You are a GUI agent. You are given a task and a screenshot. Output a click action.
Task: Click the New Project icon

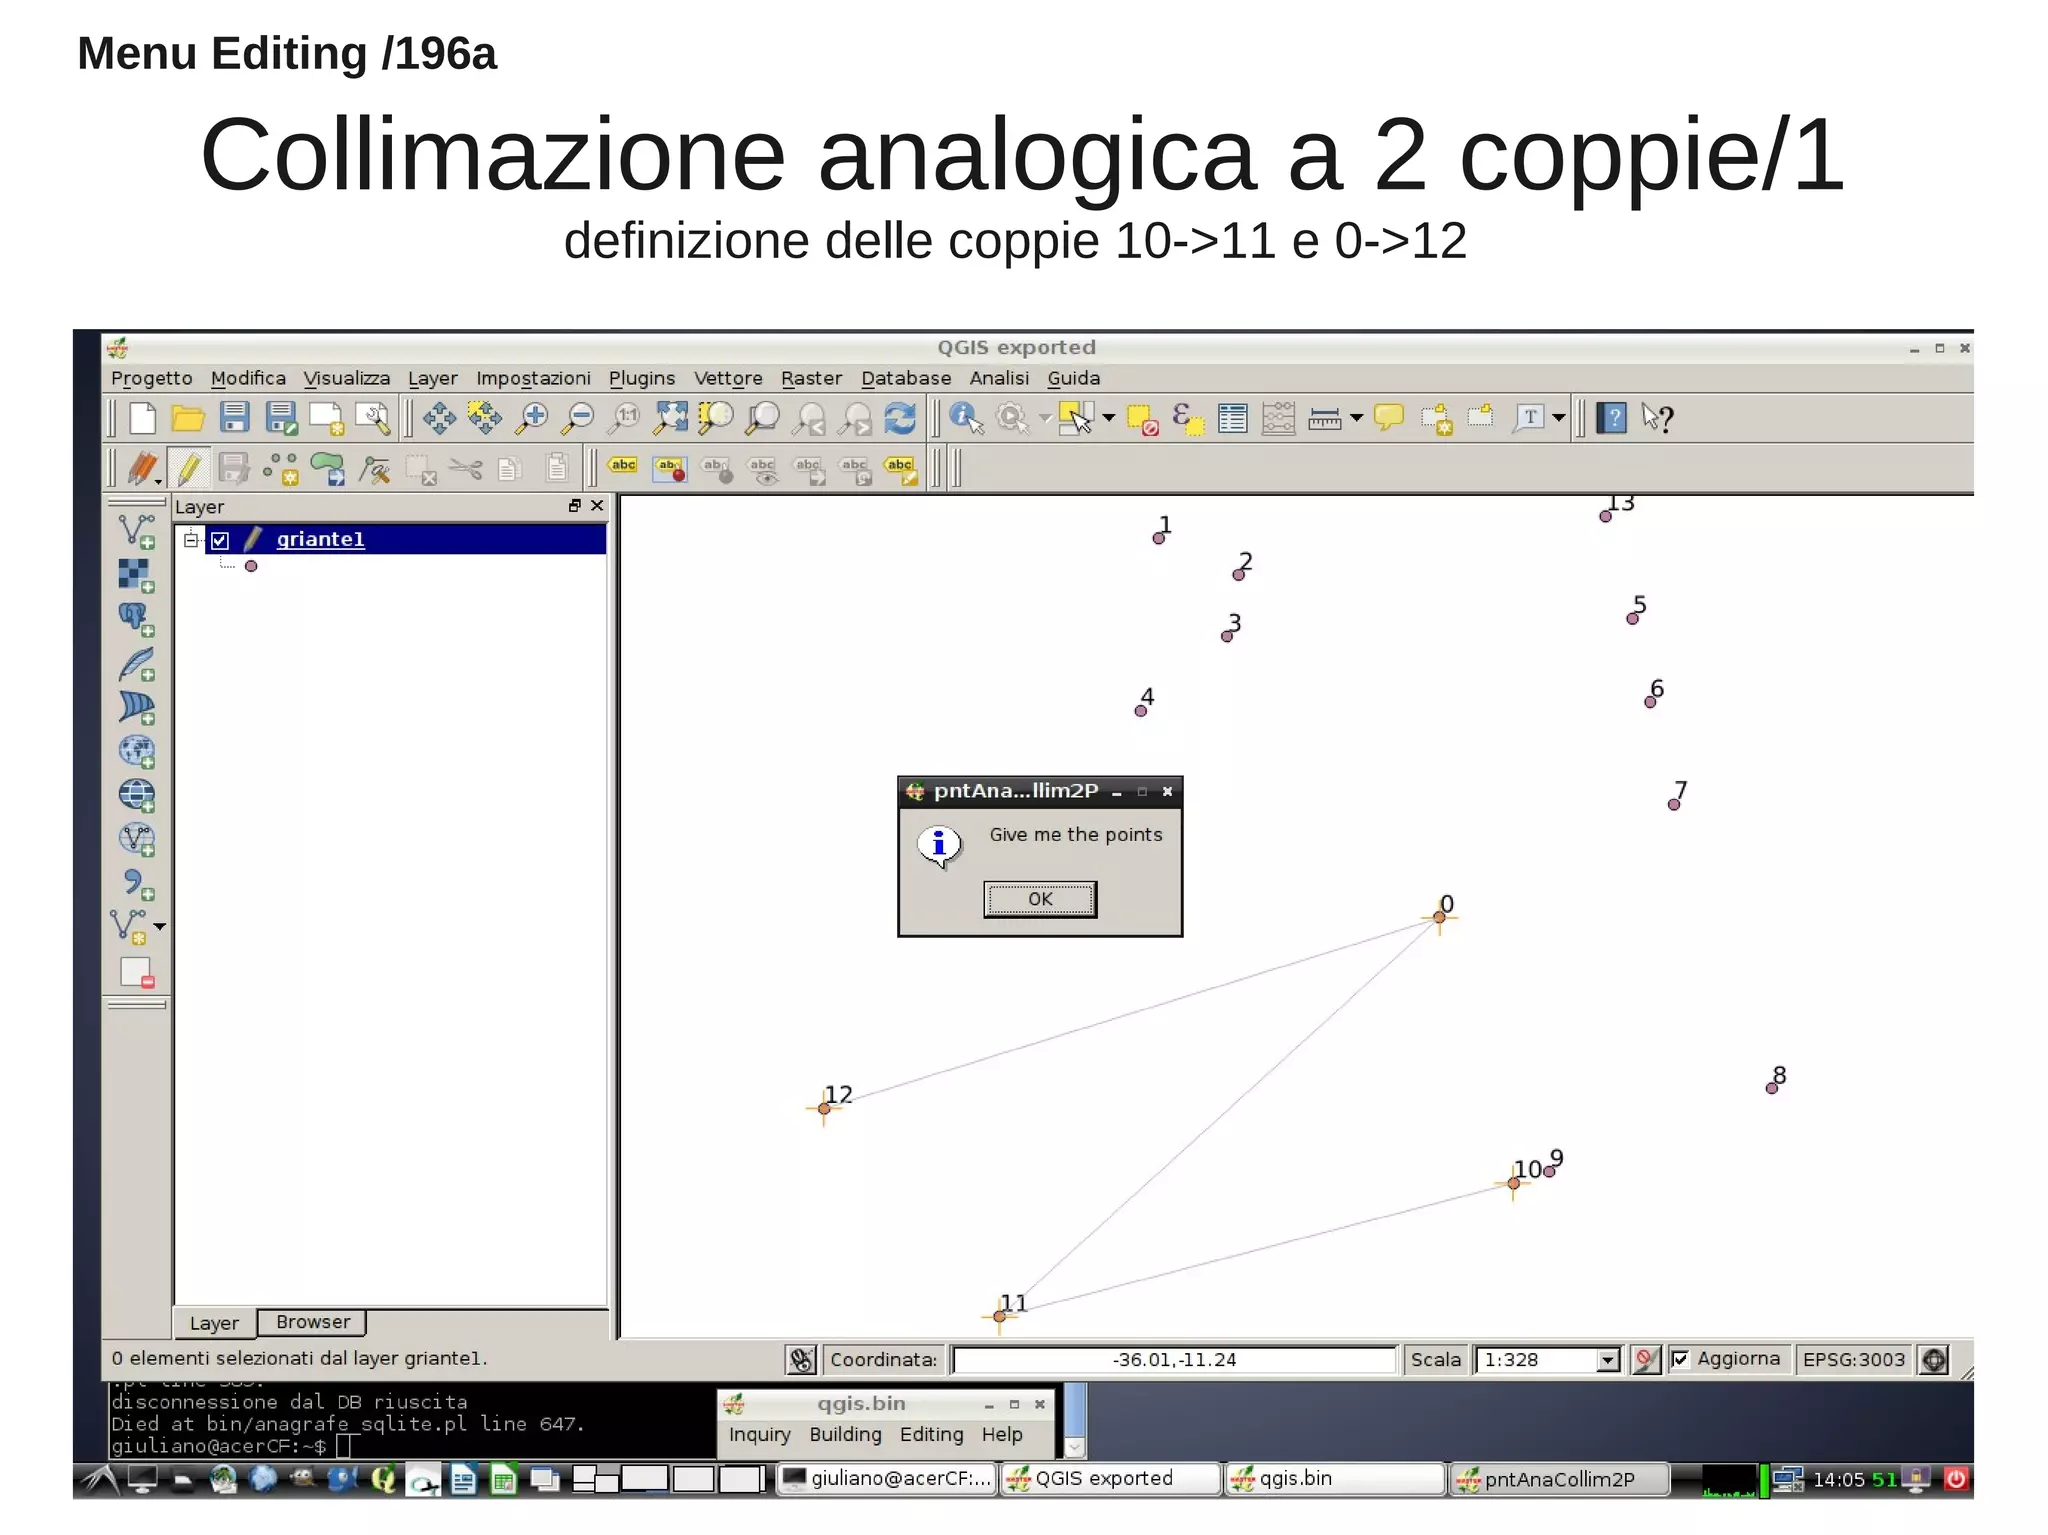coord(142,418)
